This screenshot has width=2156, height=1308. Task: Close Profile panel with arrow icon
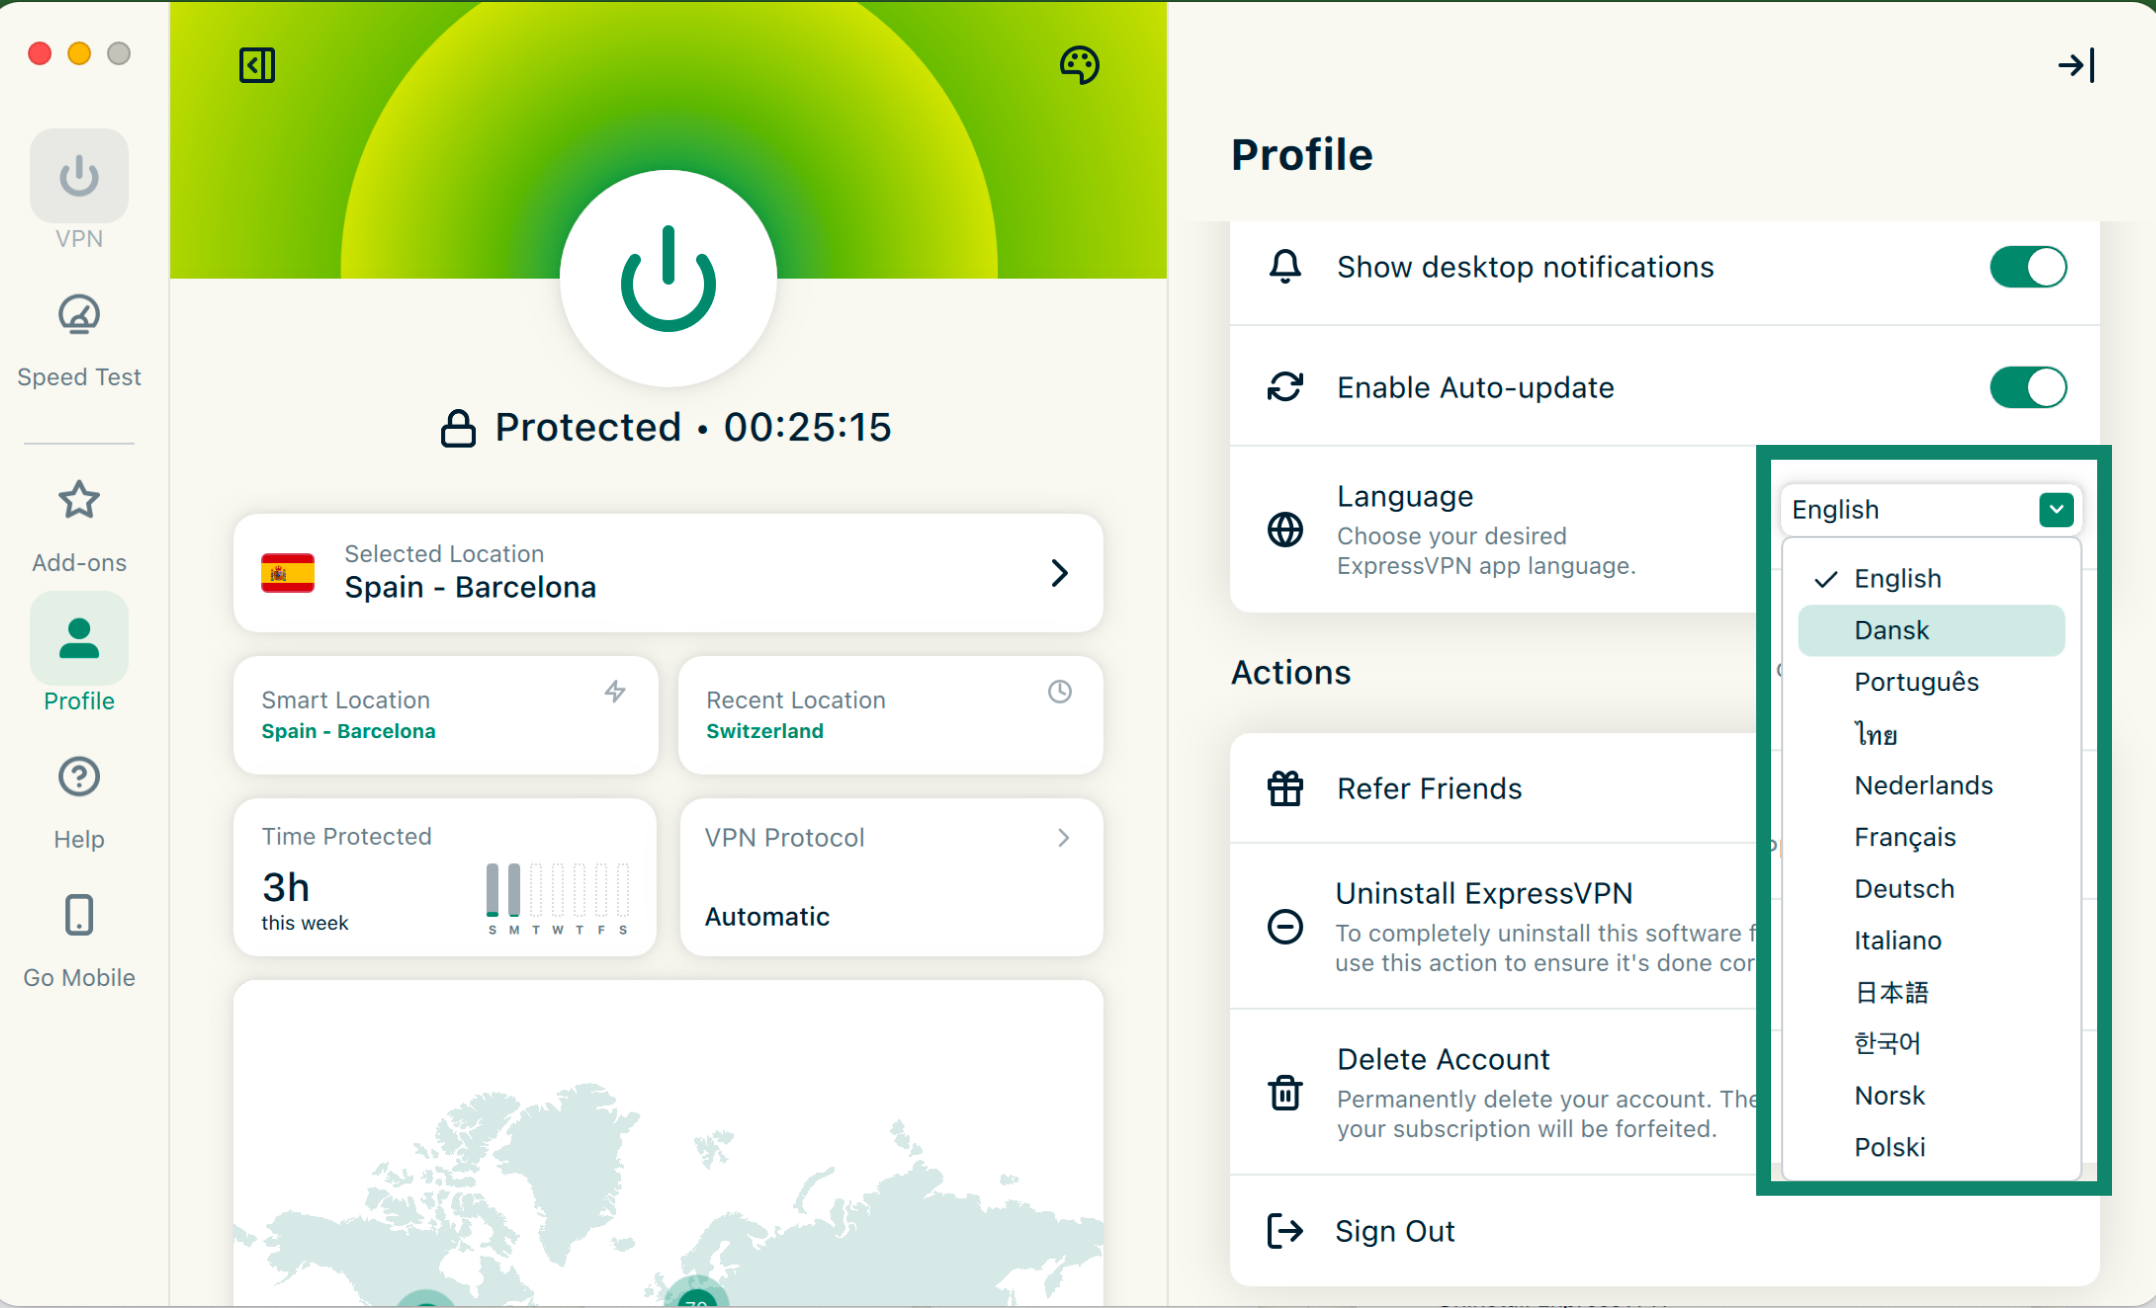coord(2076,65)
